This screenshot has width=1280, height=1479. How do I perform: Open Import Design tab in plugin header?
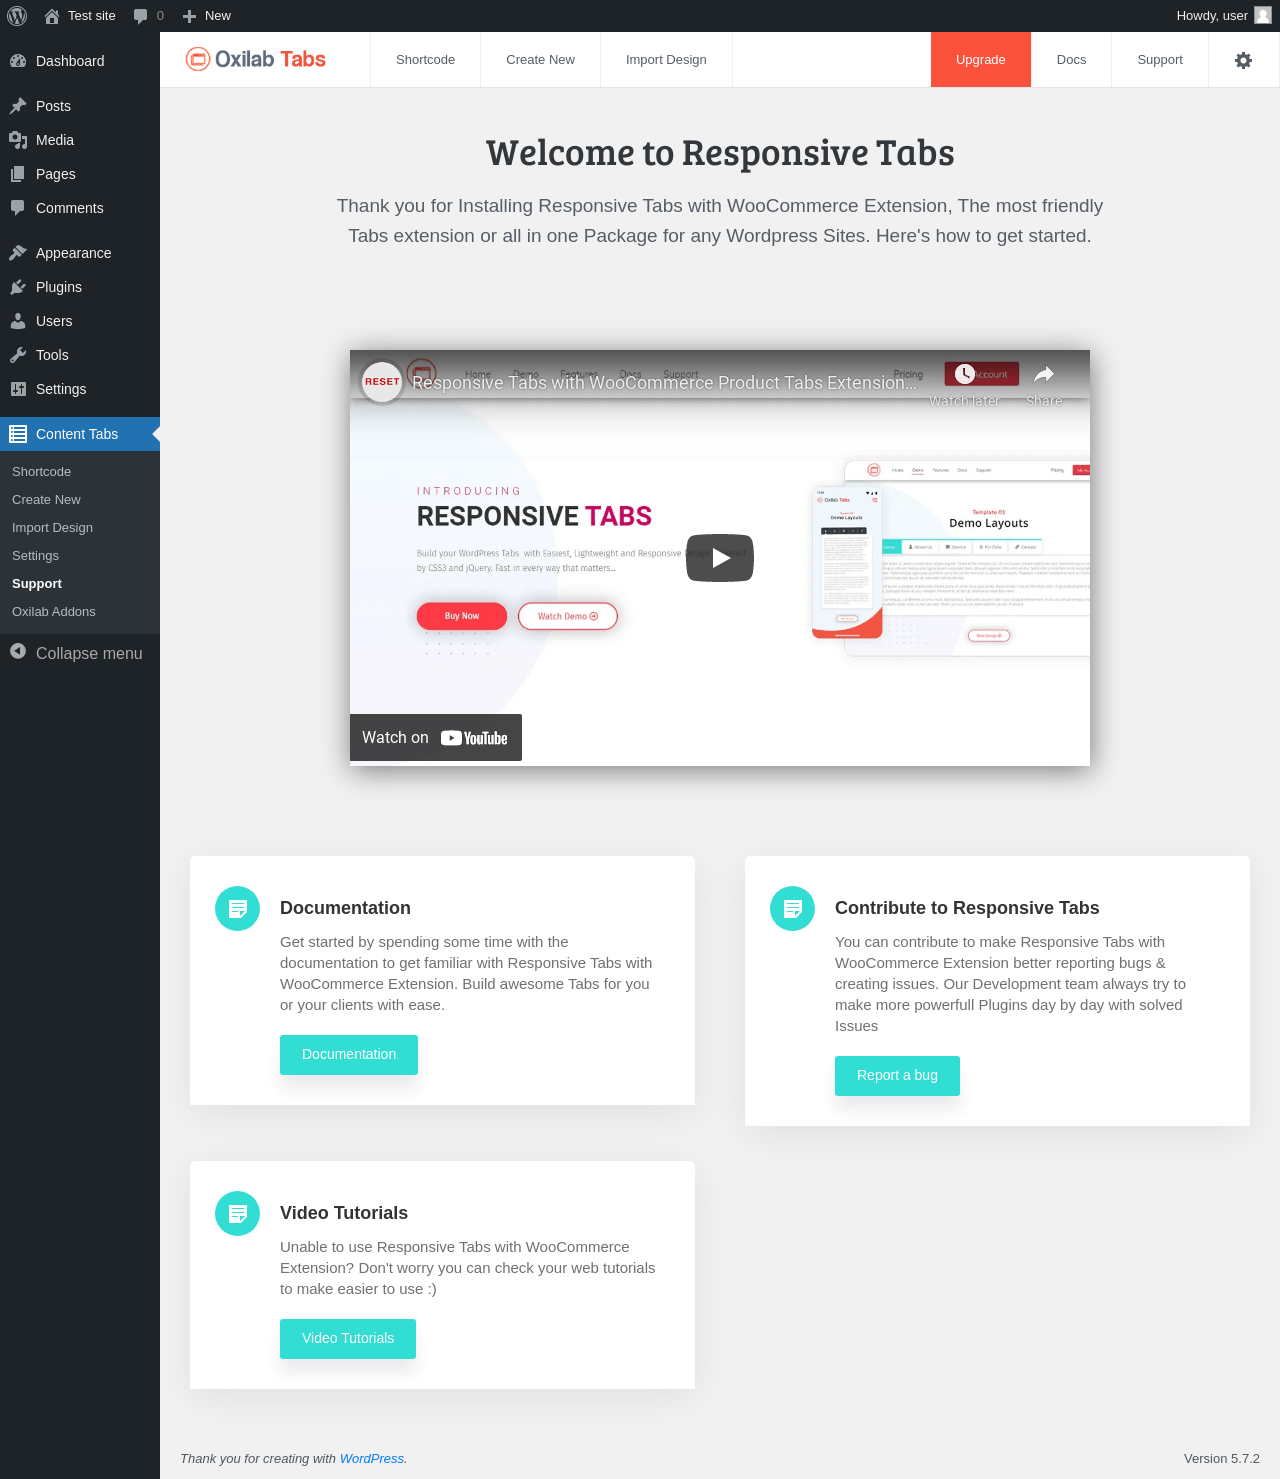(x=666, y=60)
